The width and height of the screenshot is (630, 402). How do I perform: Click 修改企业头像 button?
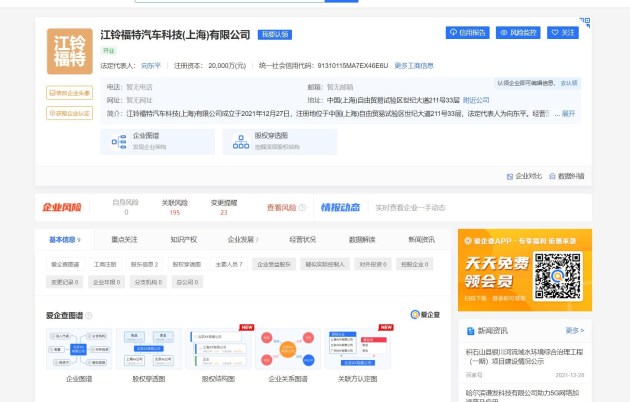pos(70,93)
